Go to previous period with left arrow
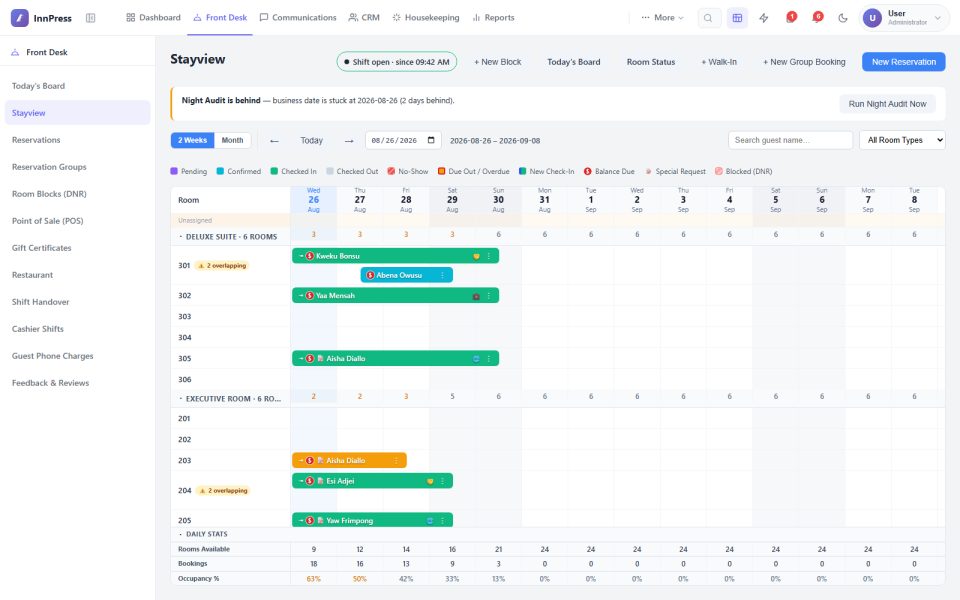 274,141
